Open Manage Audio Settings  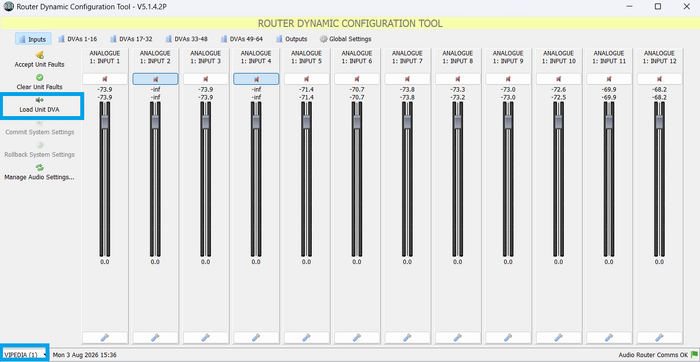[39, 172]
